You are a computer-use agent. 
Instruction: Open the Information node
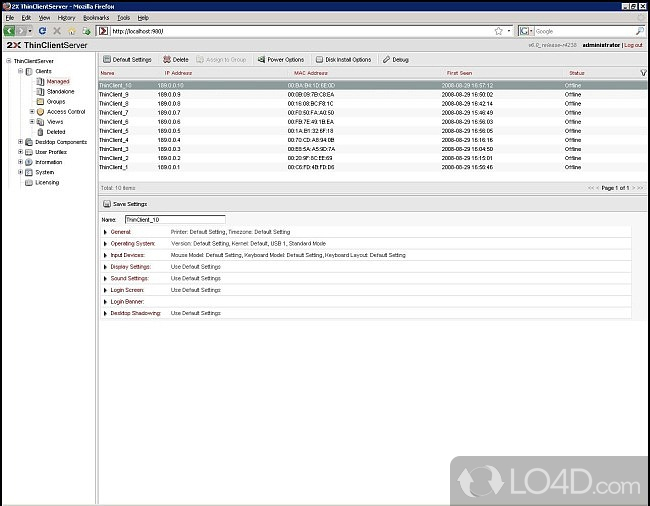click(x=49, y=162)
